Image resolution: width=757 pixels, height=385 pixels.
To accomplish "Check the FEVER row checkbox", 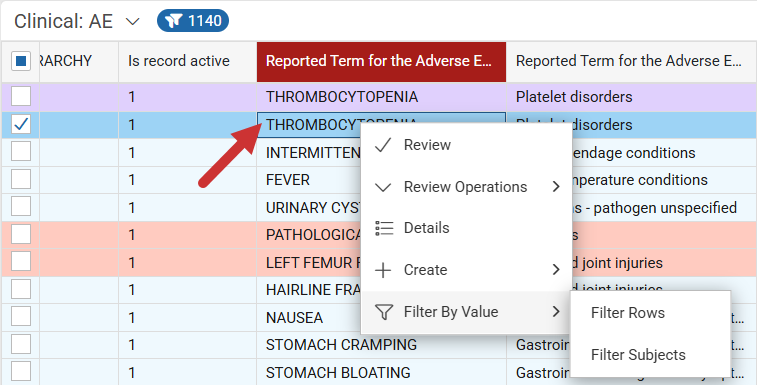I will tap(21, 179).
